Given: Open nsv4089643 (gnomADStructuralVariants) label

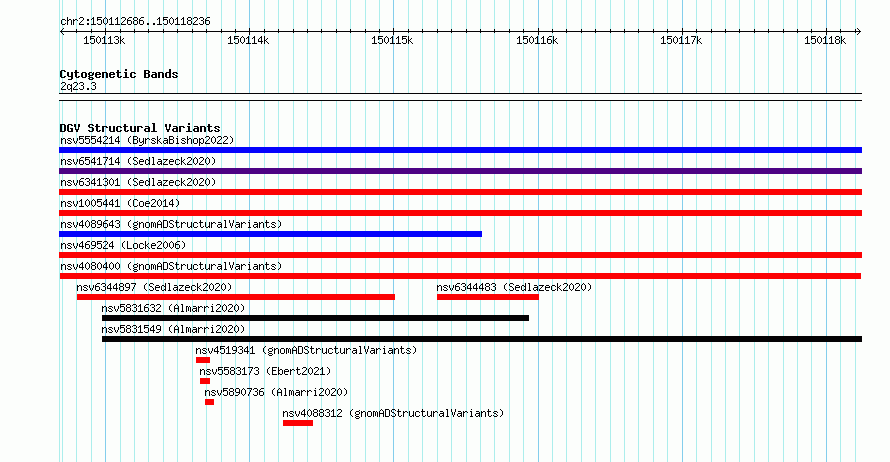Looking at the screenshot, I should (x=171, y=224).
